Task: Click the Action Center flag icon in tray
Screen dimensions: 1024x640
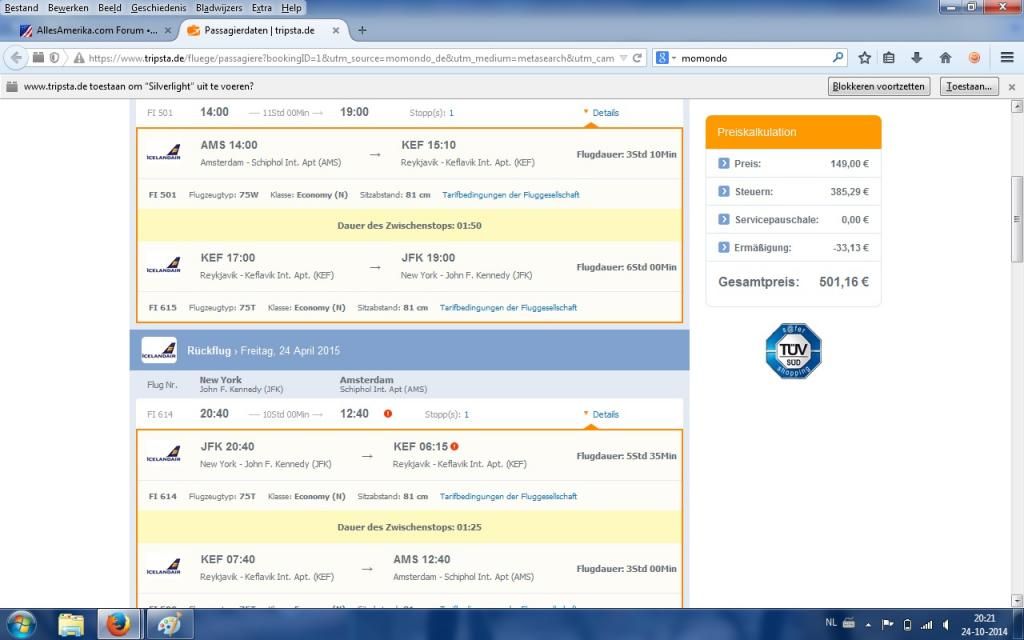Action: 888,625
